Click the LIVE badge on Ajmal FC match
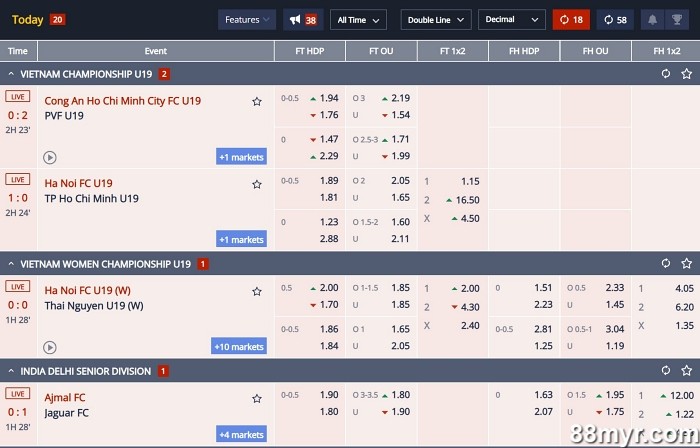 coord(17,394)
